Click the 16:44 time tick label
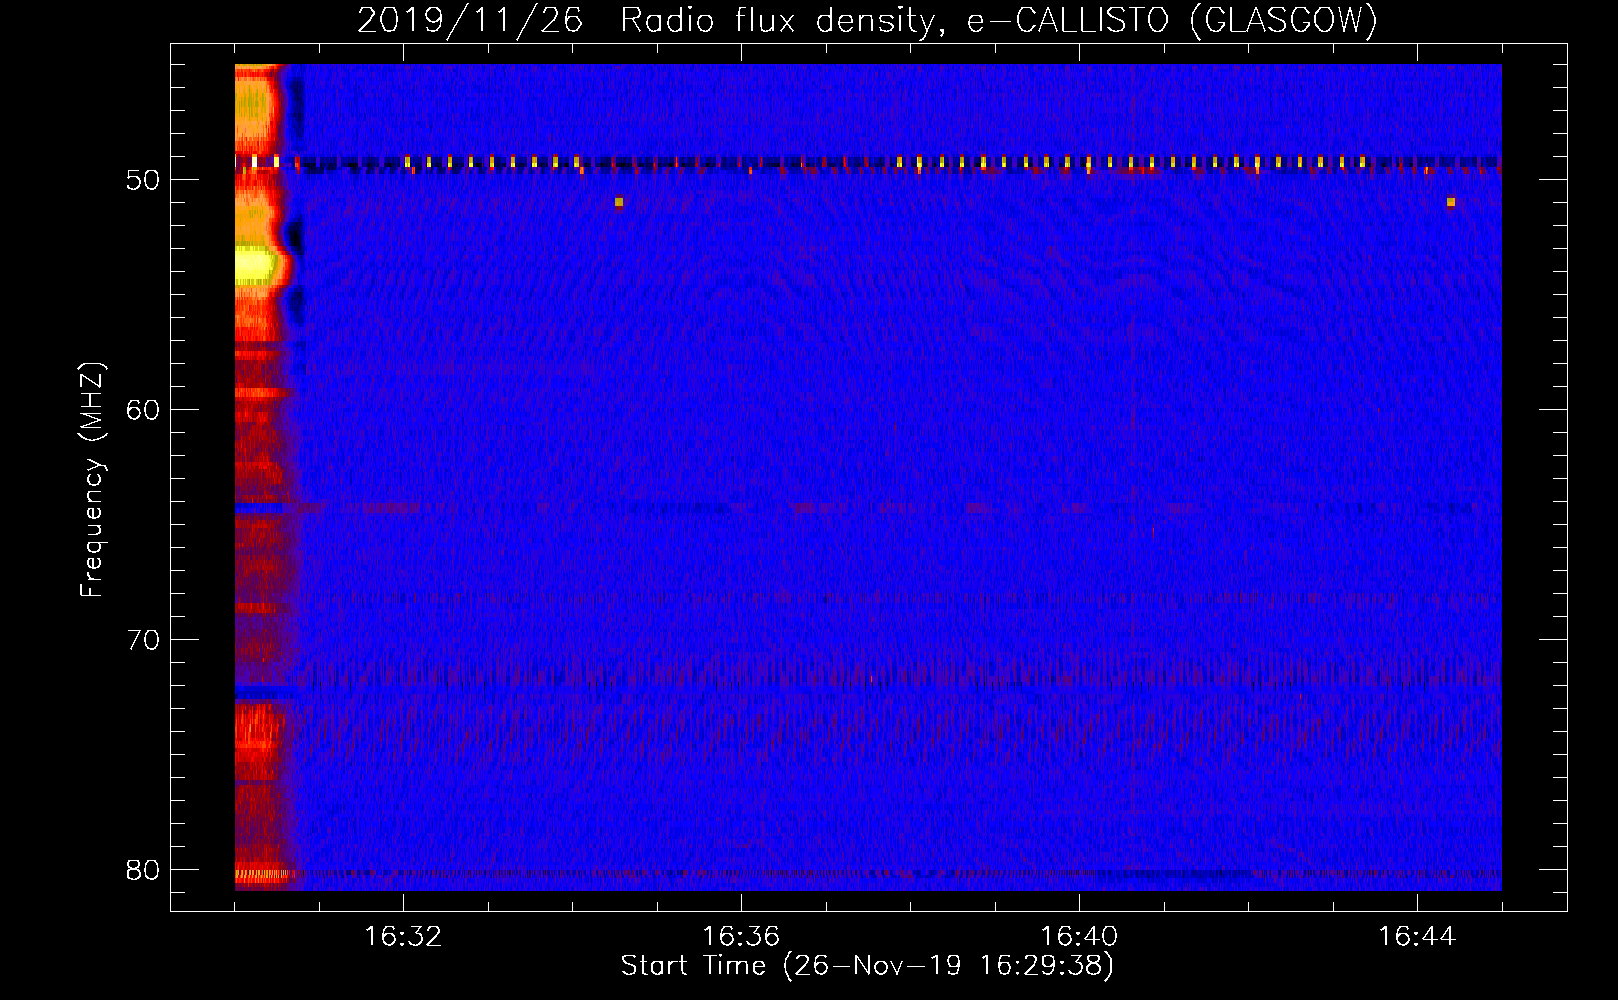1618x1000 pixels. pos(1417,937)
